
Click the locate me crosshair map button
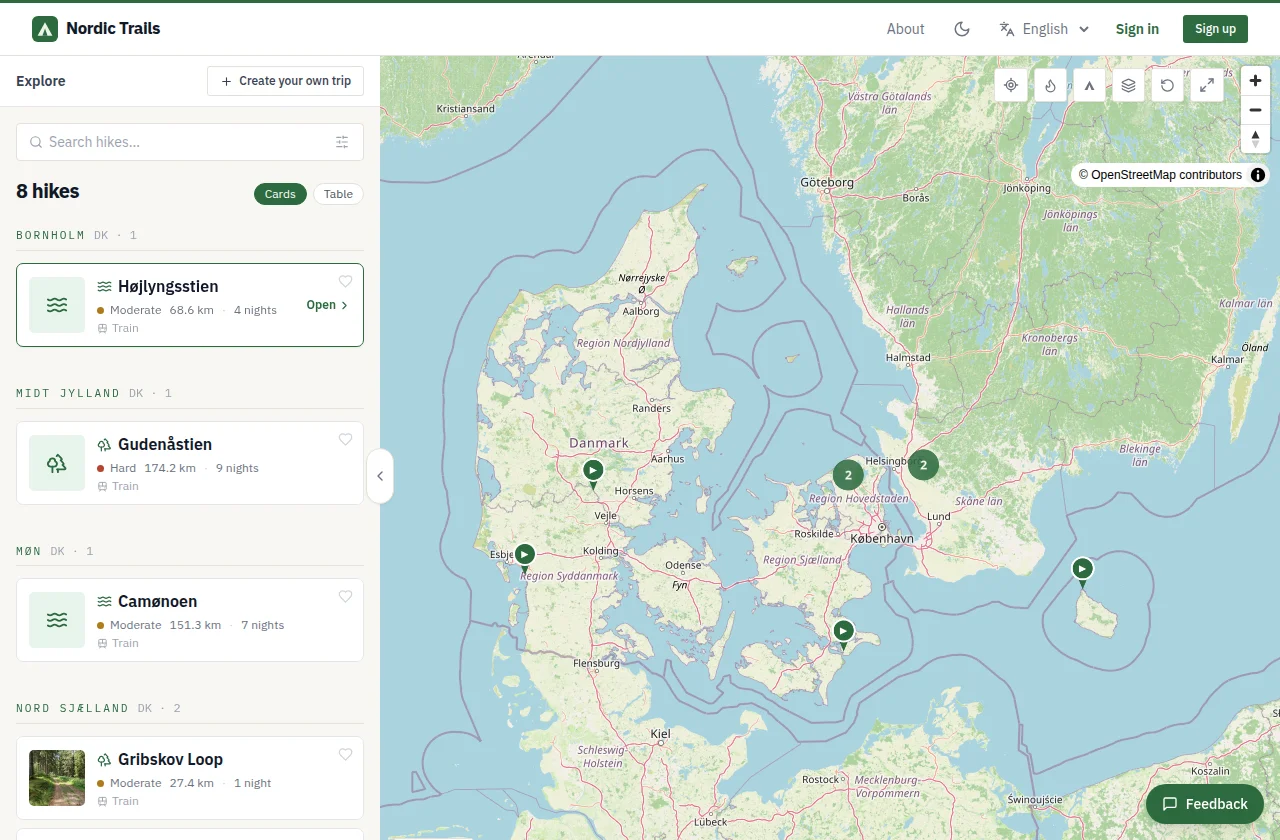click(x=1011, y=85)
